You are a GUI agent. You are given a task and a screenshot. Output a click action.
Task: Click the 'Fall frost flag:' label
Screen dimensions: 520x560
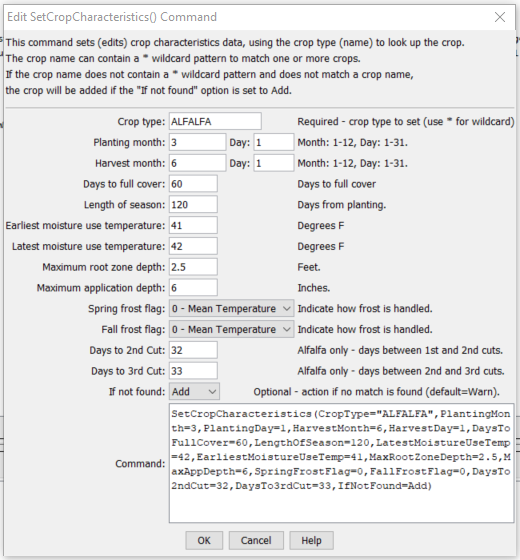coord(133,329)
